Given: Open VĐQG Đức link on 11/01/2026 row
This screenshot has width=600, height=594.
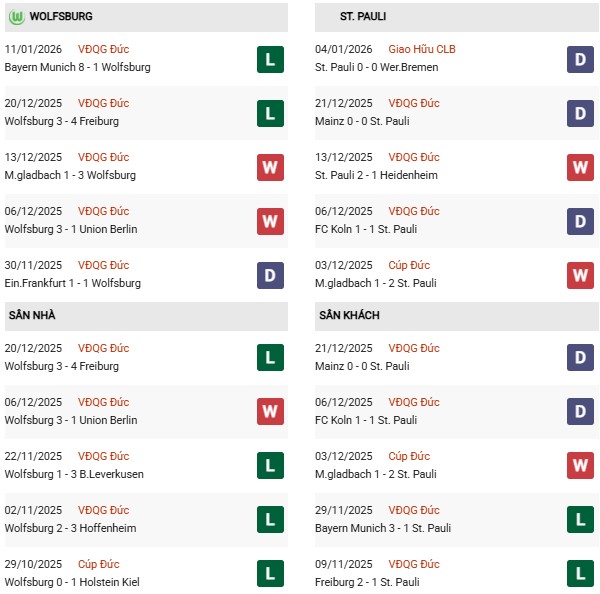Looking at the screenshot, I should click(103, 49).
